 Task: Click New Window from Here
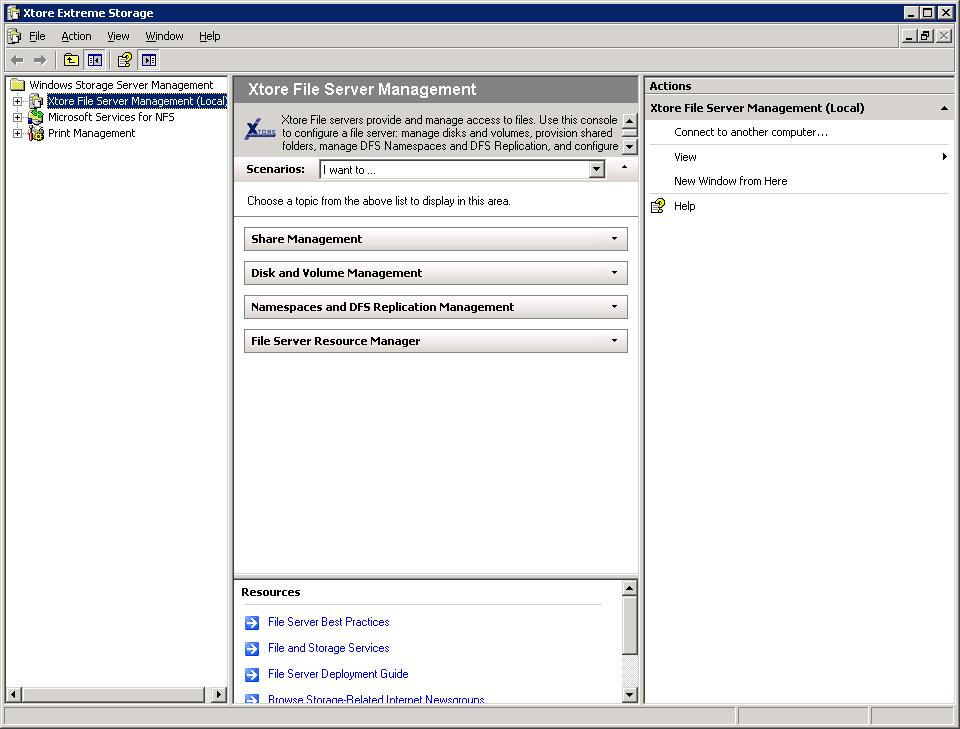(730, 181)
